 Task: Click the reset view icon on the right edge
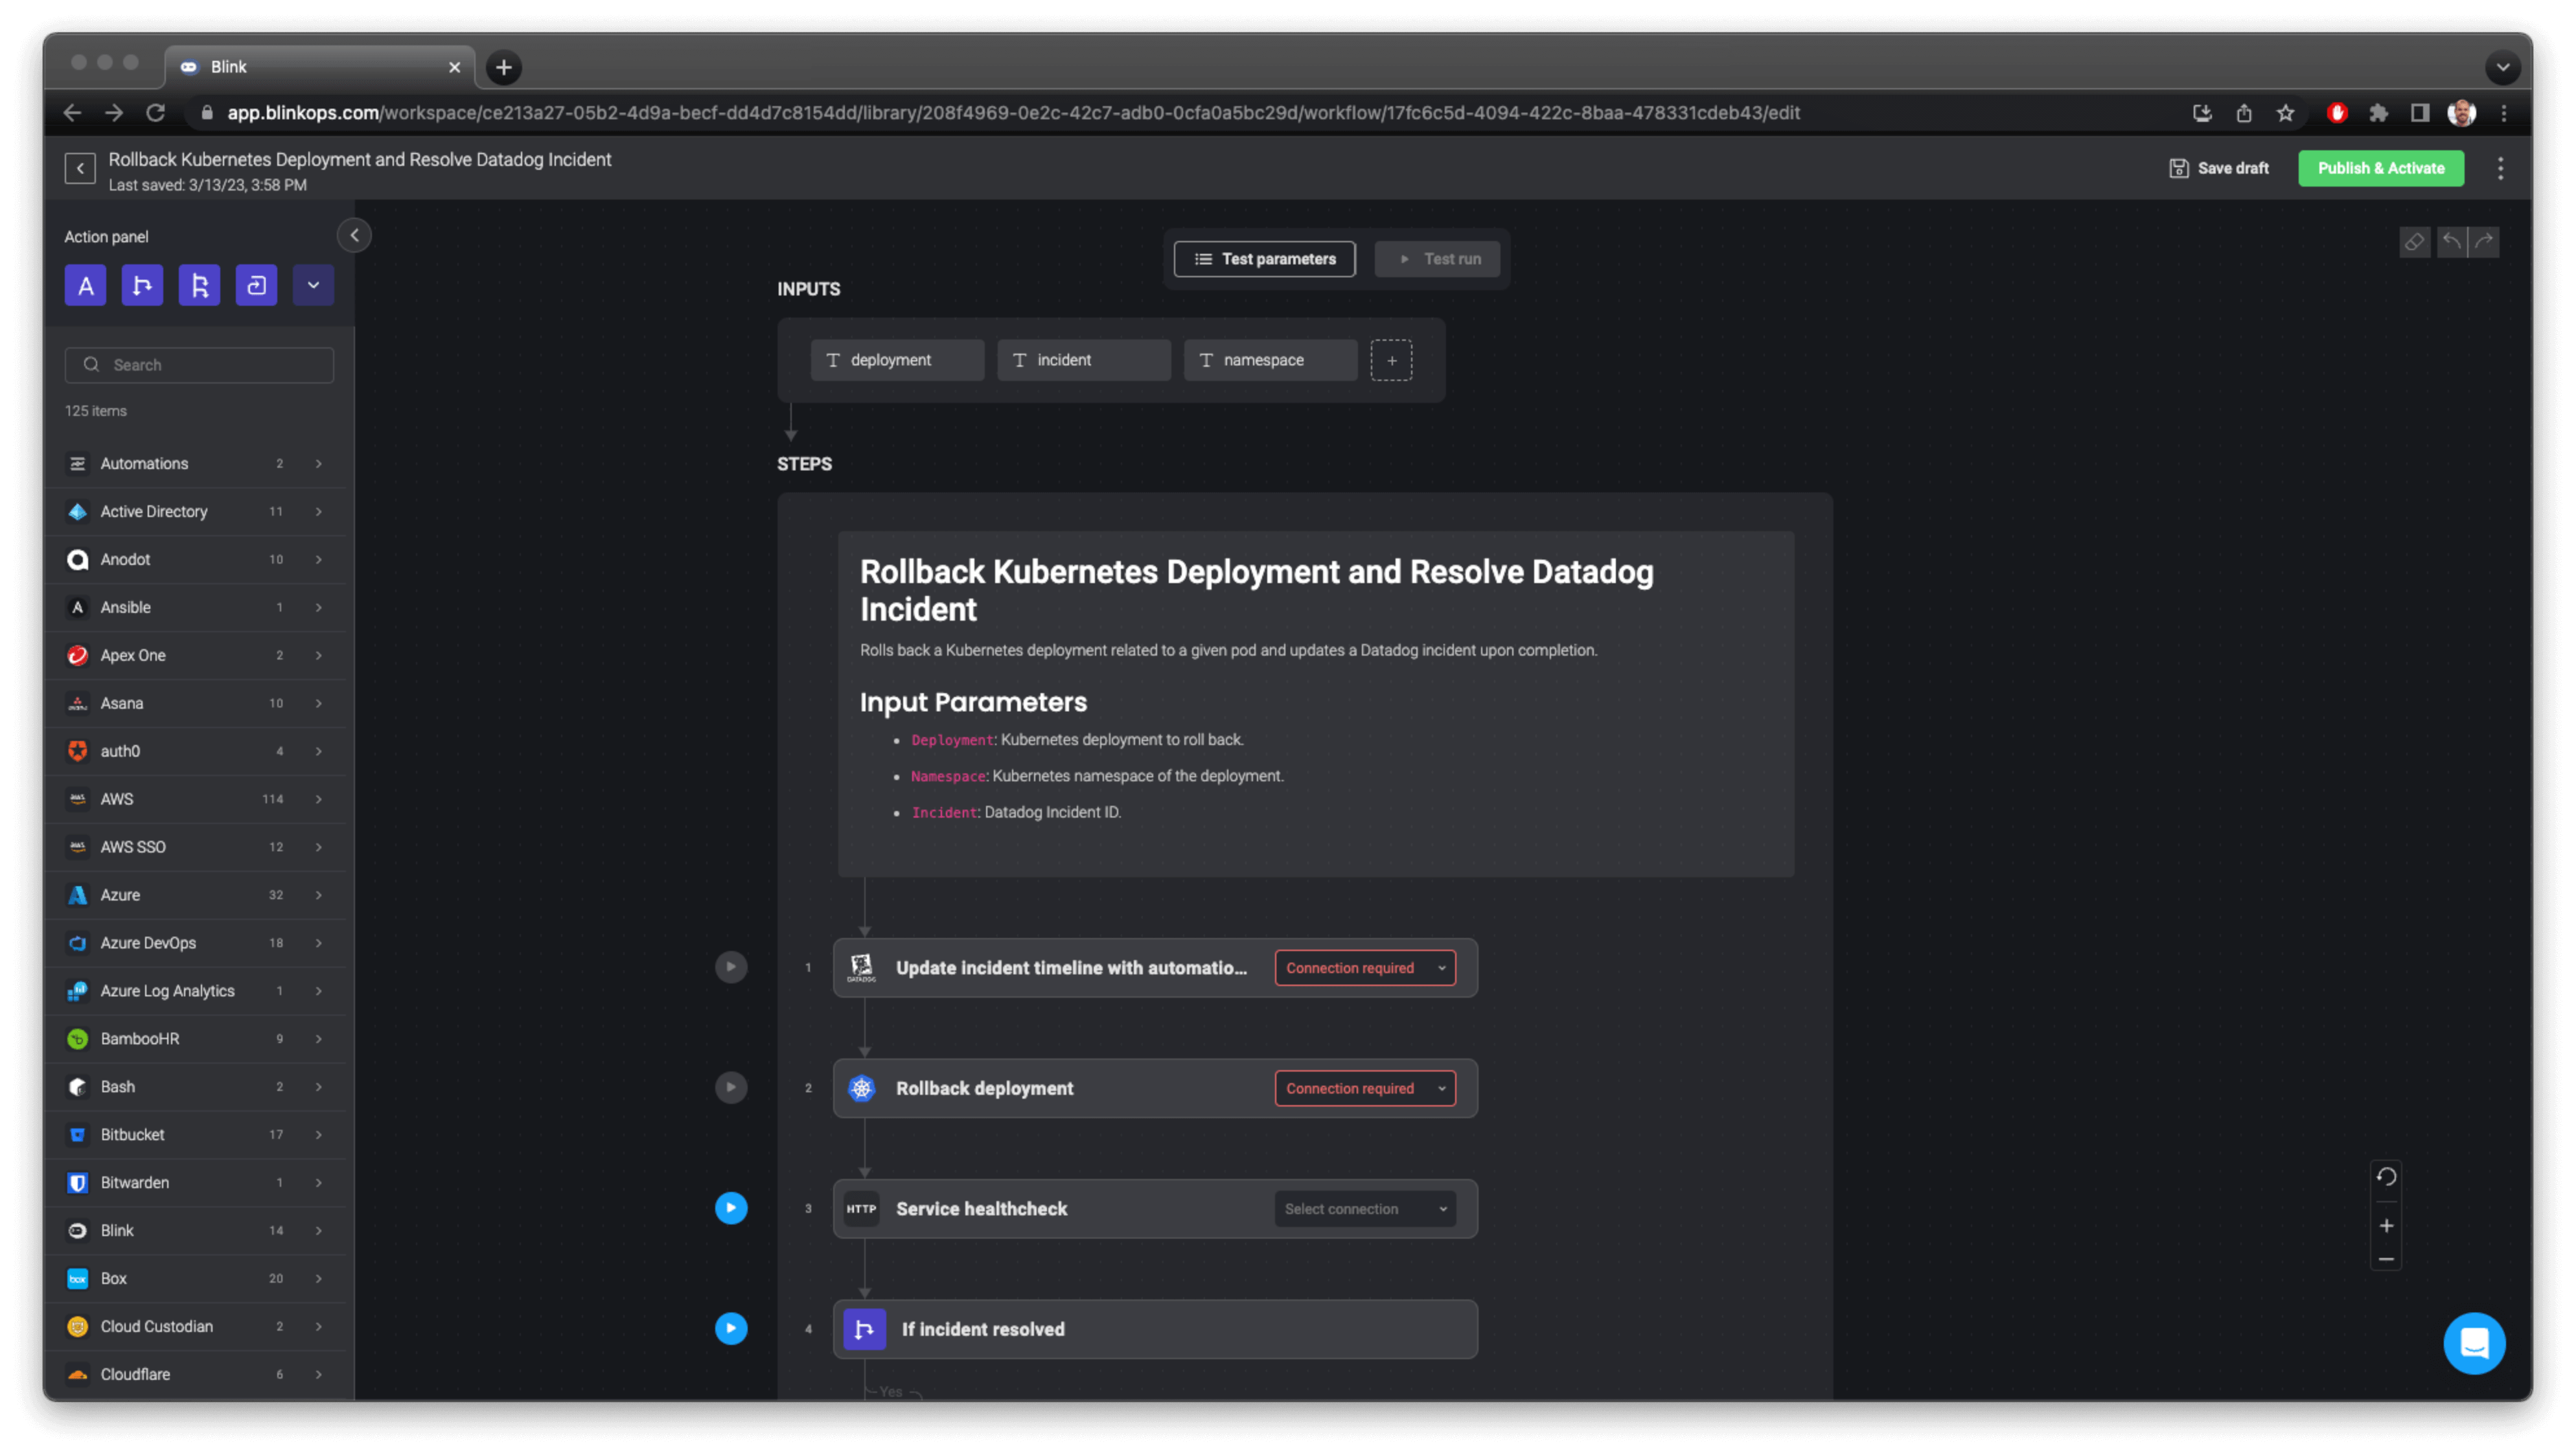tap(2386, 1176)
